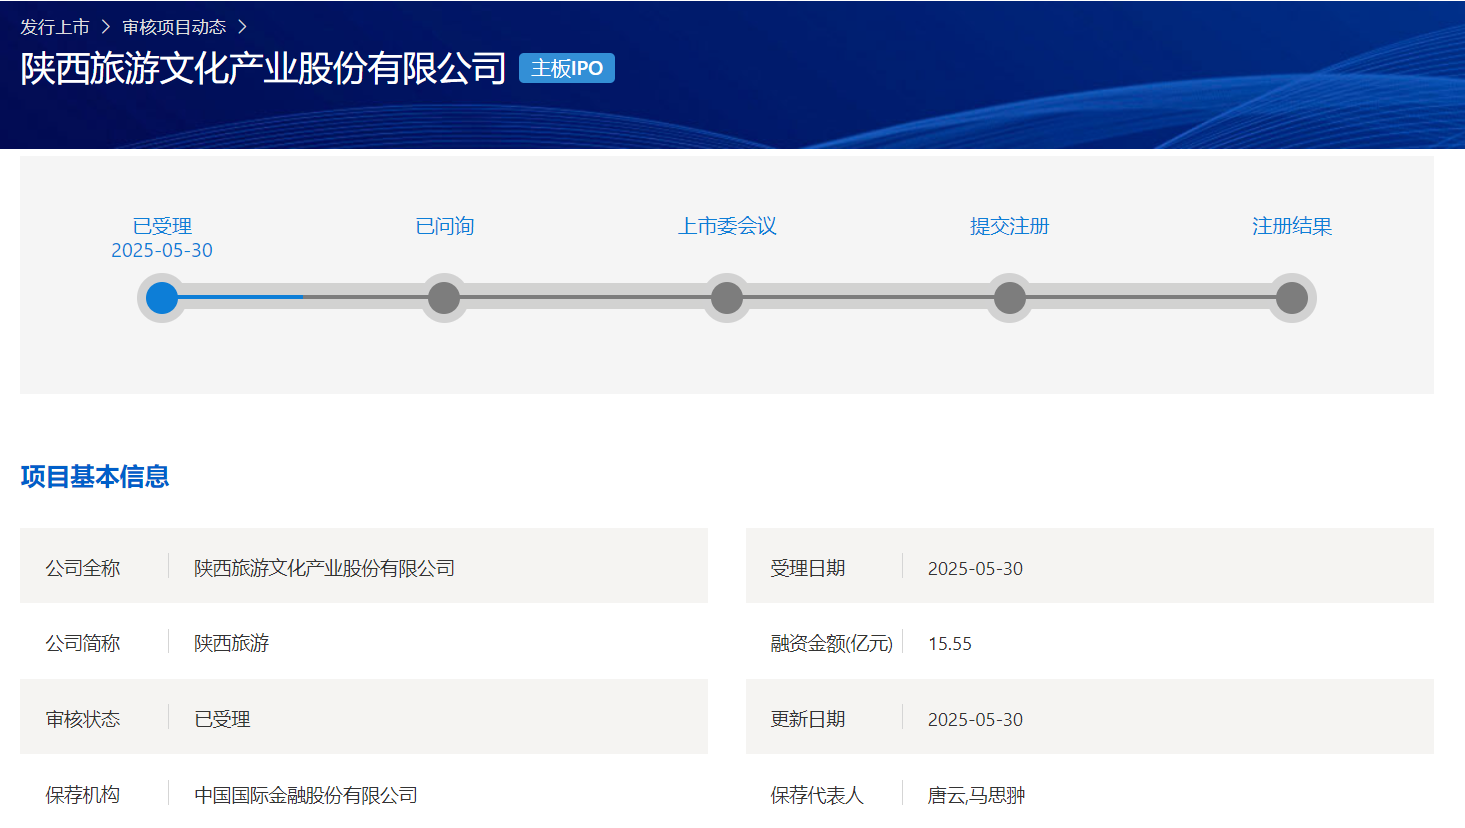This screenshot has width=1465, height=828.
Task: Click the blue filled progress bar segment
Action: pos(240,297)
